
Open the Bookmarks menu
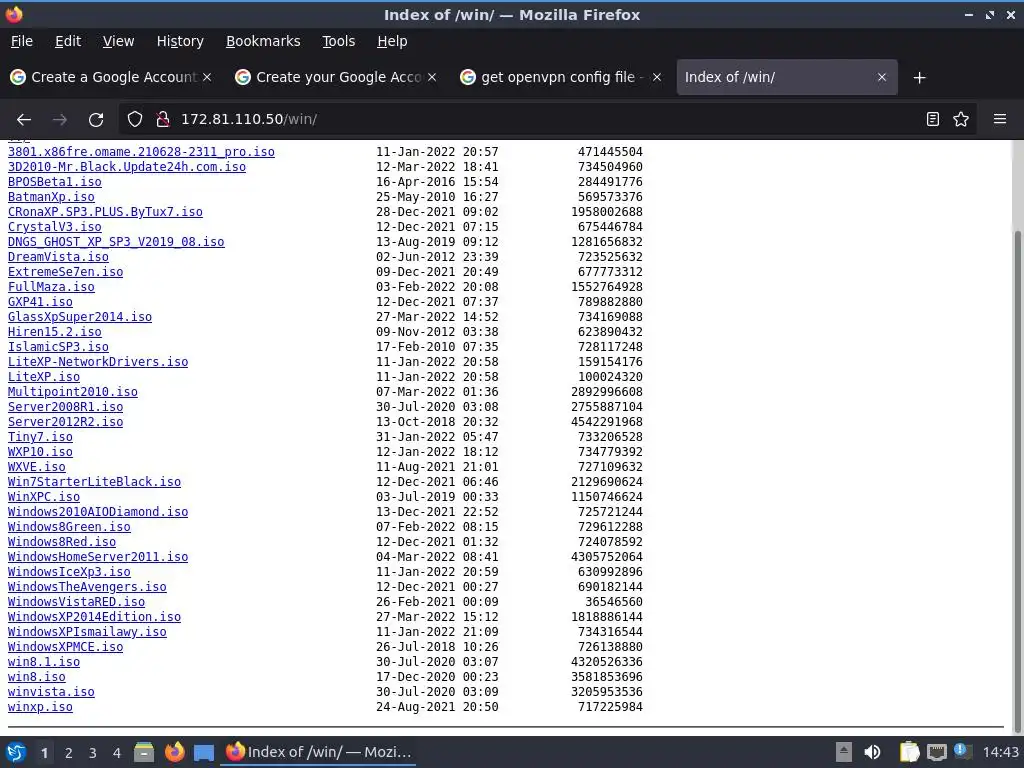(263, 41)
